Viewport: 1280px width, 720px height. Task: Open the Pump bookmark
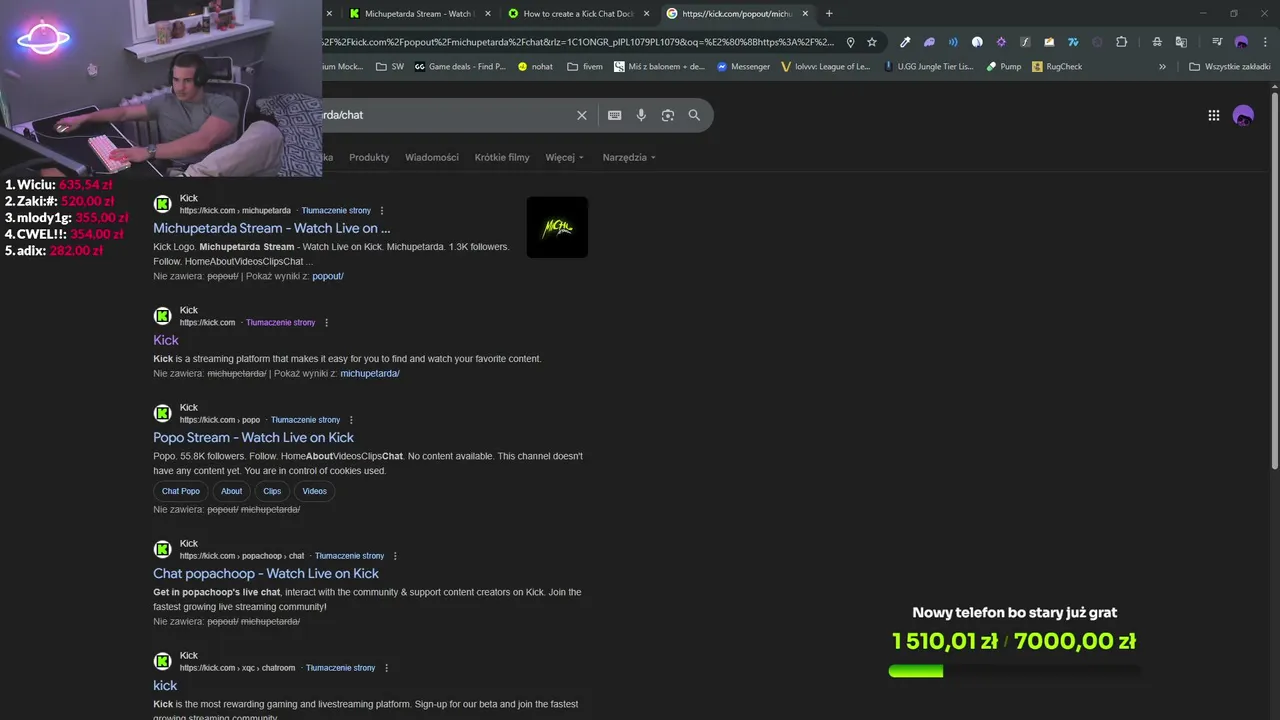point(1003,67)
